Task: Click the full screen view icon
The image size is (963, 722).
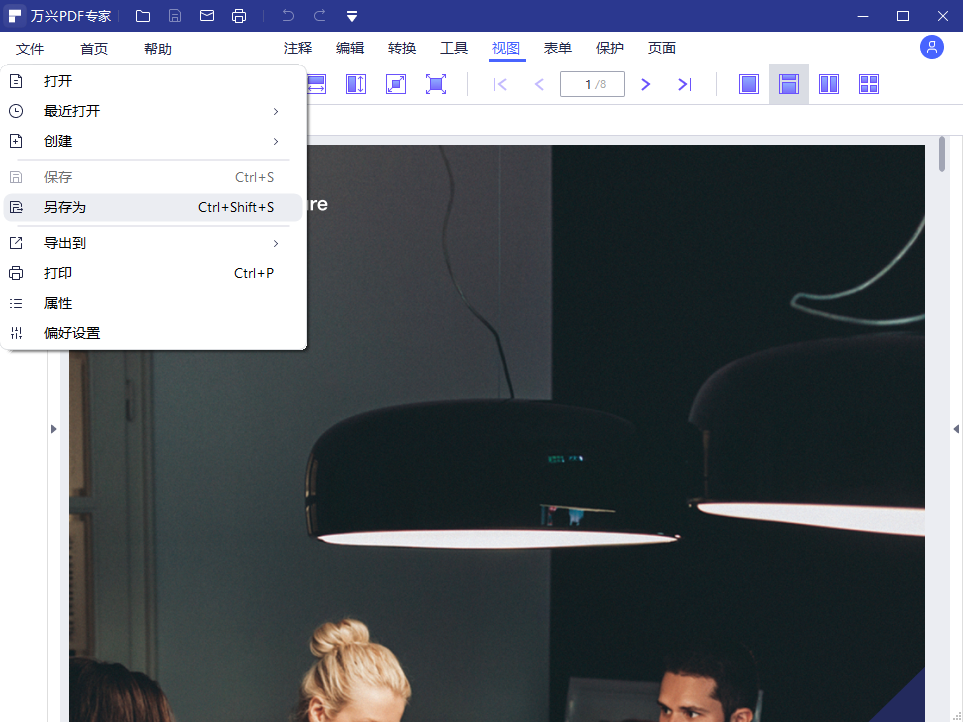Action: pos(436,84)
